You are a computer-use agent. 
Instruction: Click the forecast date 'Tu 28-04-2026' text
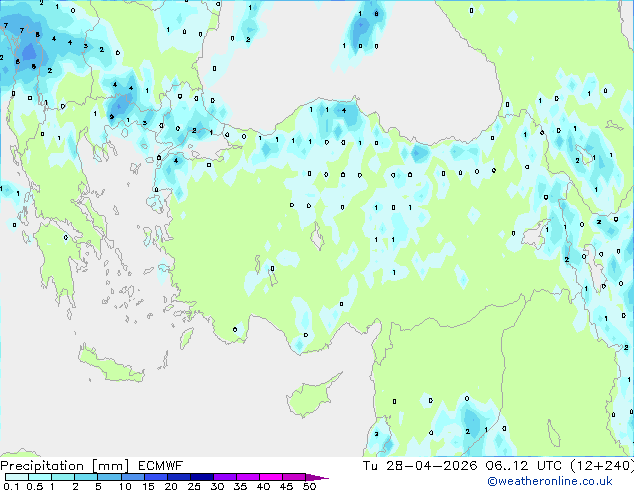(x=420, y=466)
